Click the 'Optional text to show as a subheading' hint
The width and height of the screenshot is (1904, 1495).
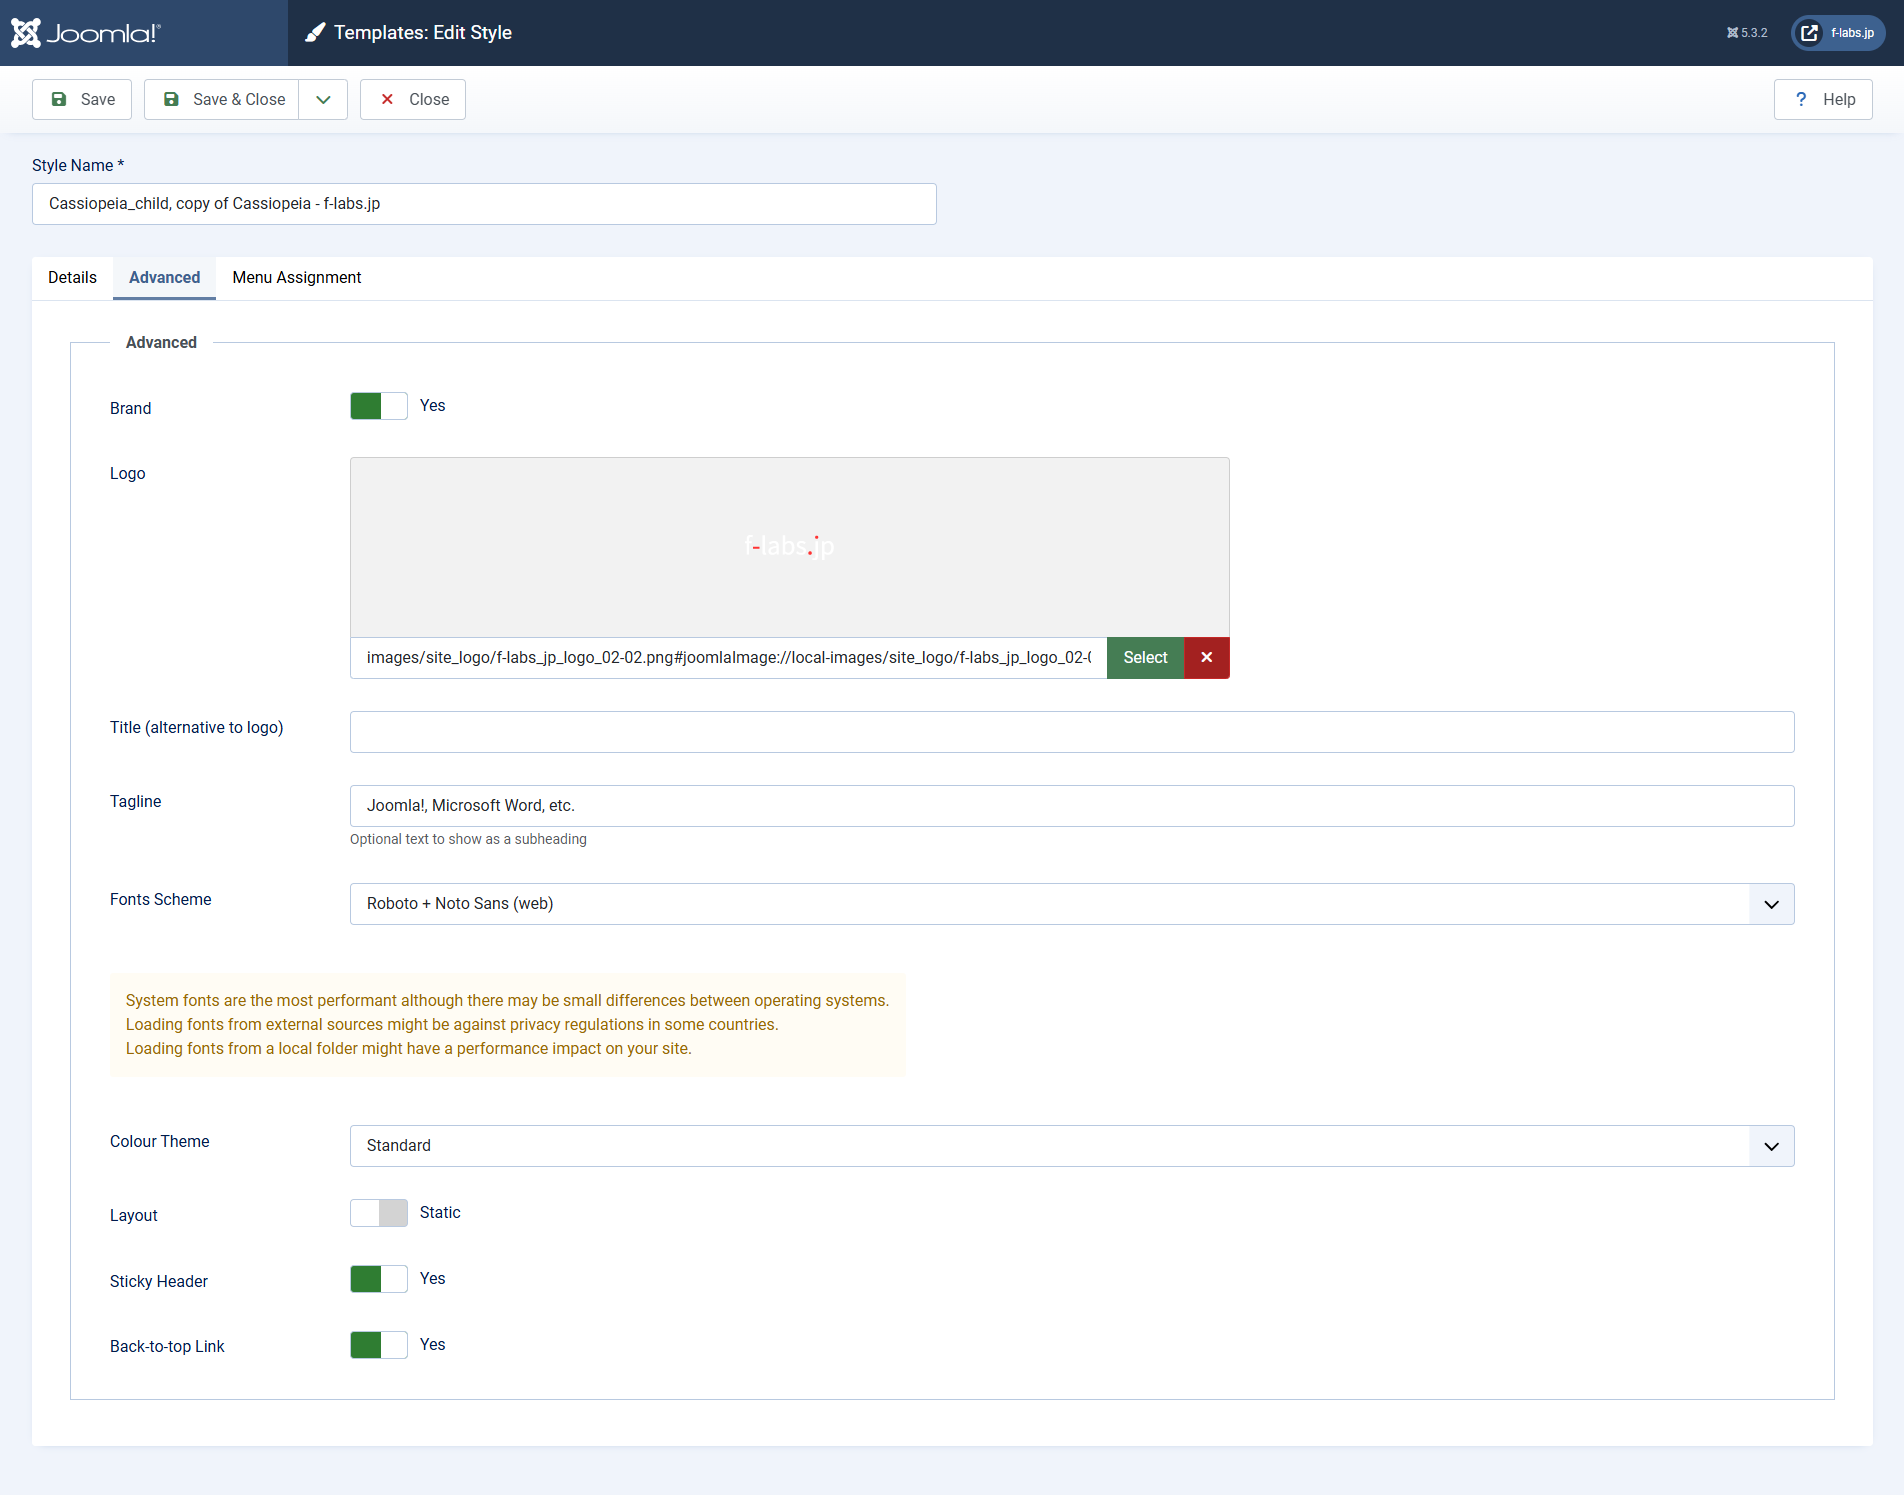tap(468, 839)
